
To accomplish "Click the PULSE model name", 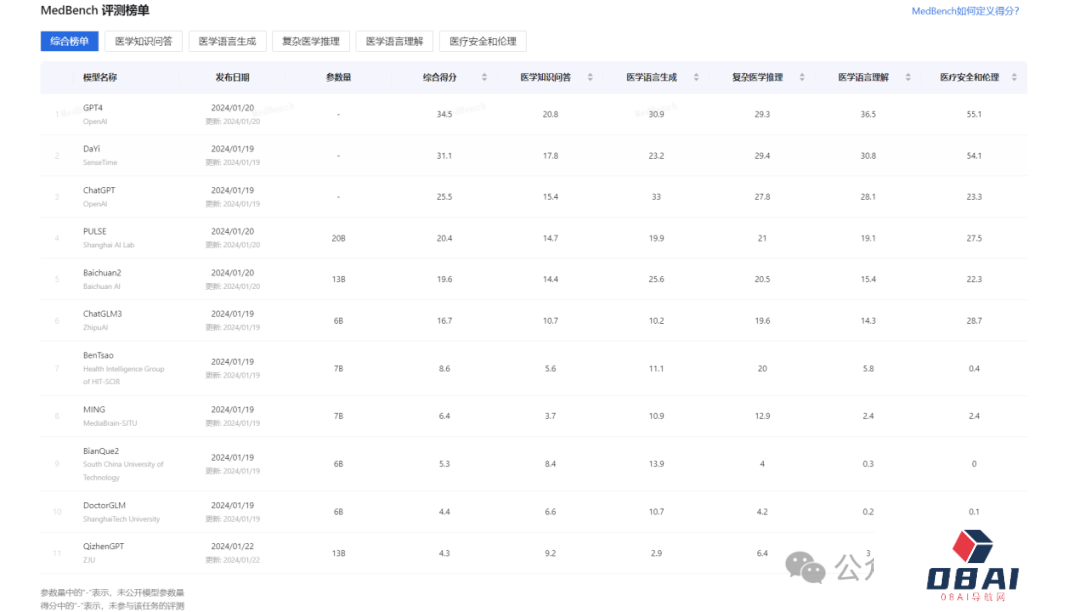I will point(95,231).
